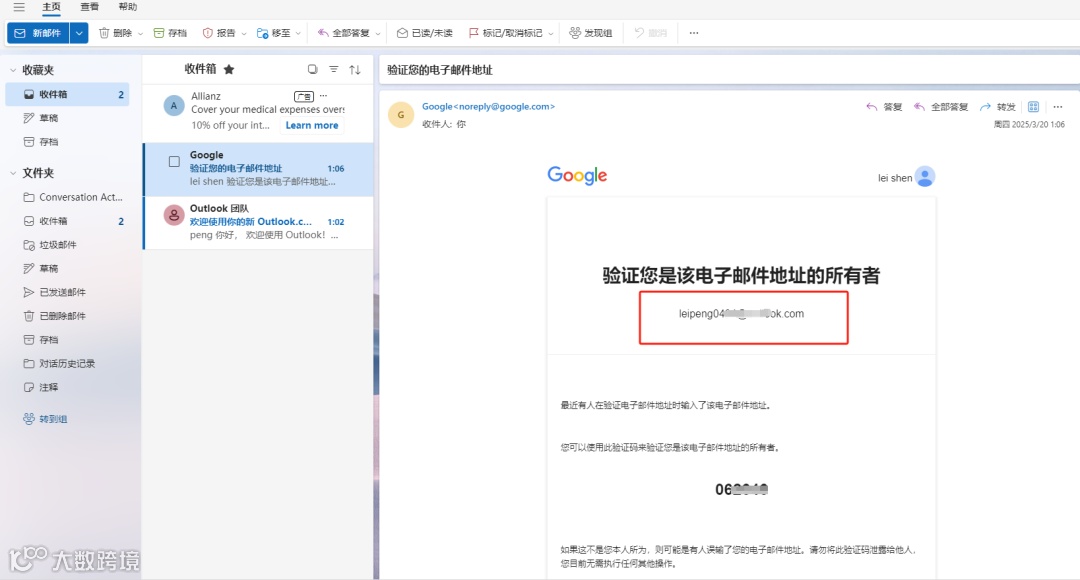The height and width of the screenshot is (580, 1080).
Task: Select 收件箱 under 收藏夹
Action: tap(67, 94)
